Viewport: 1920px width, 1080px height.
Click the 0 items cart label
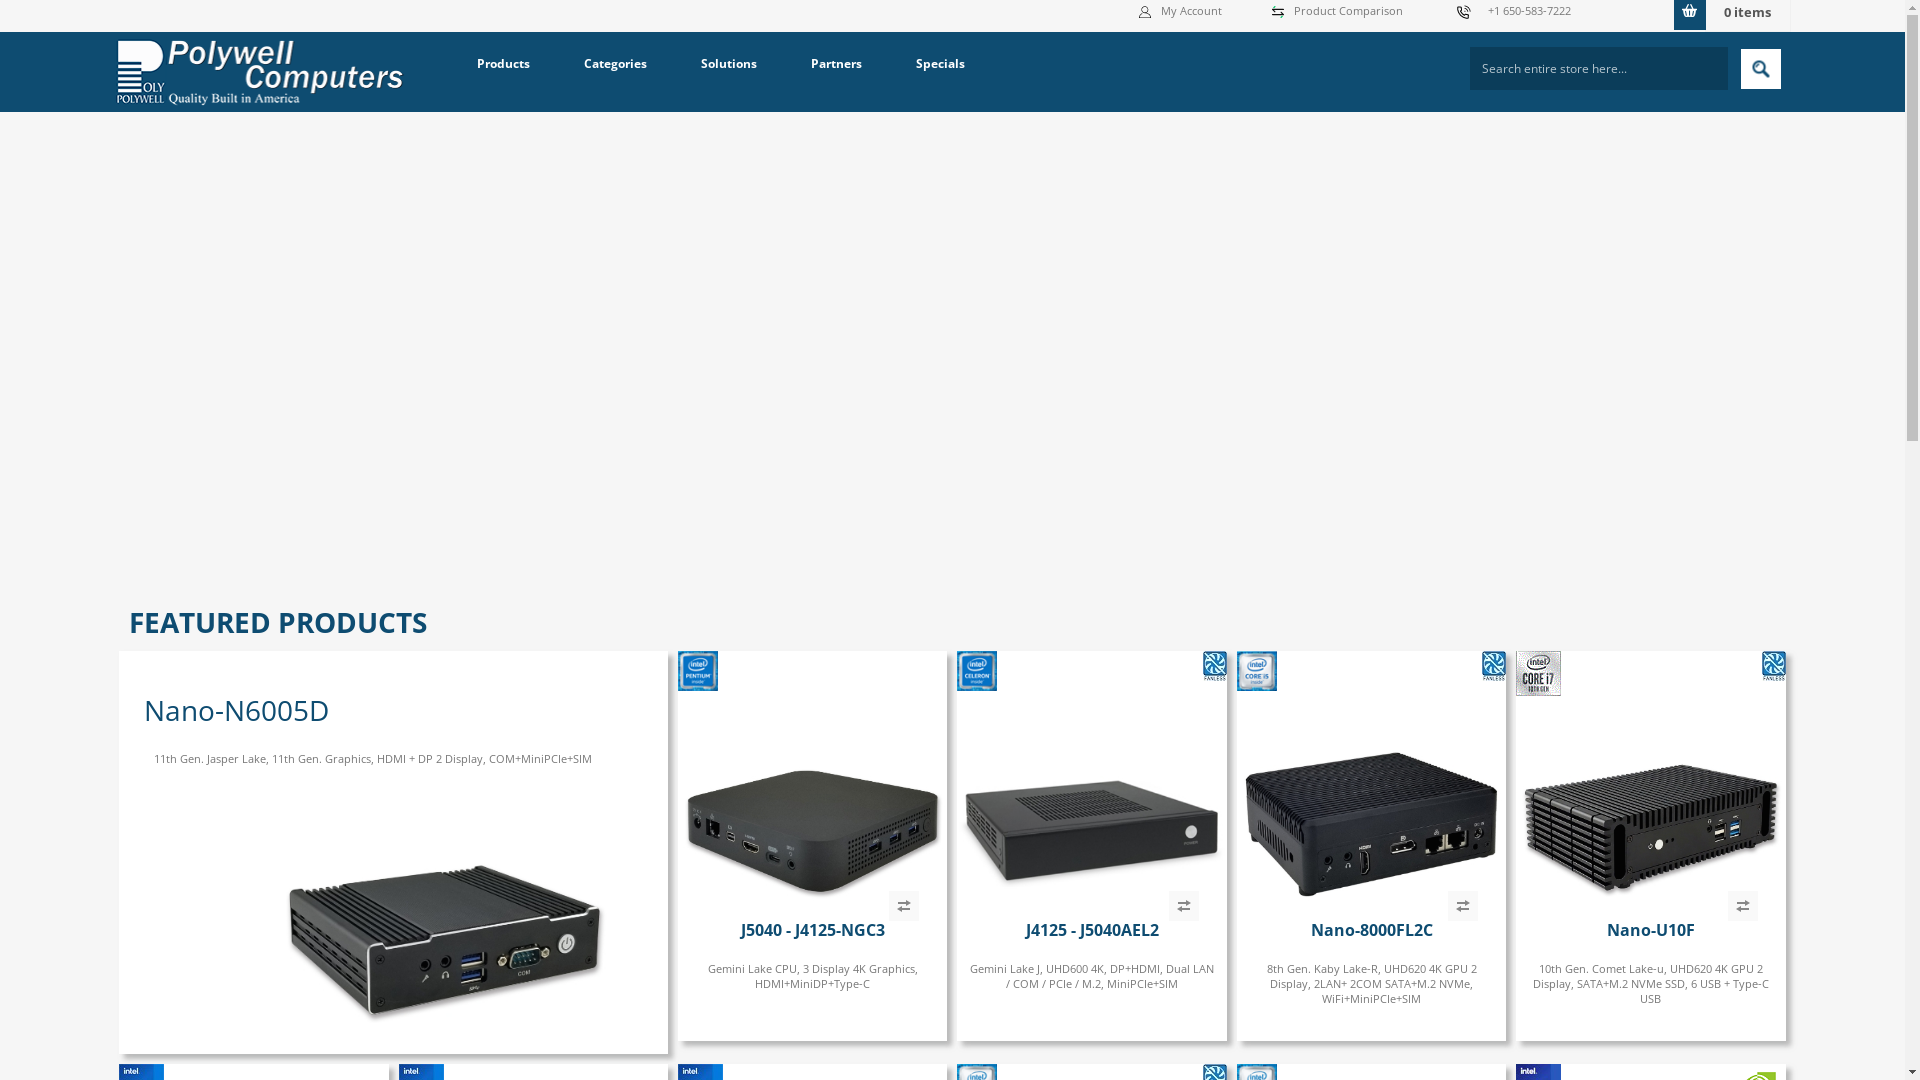1747,13
